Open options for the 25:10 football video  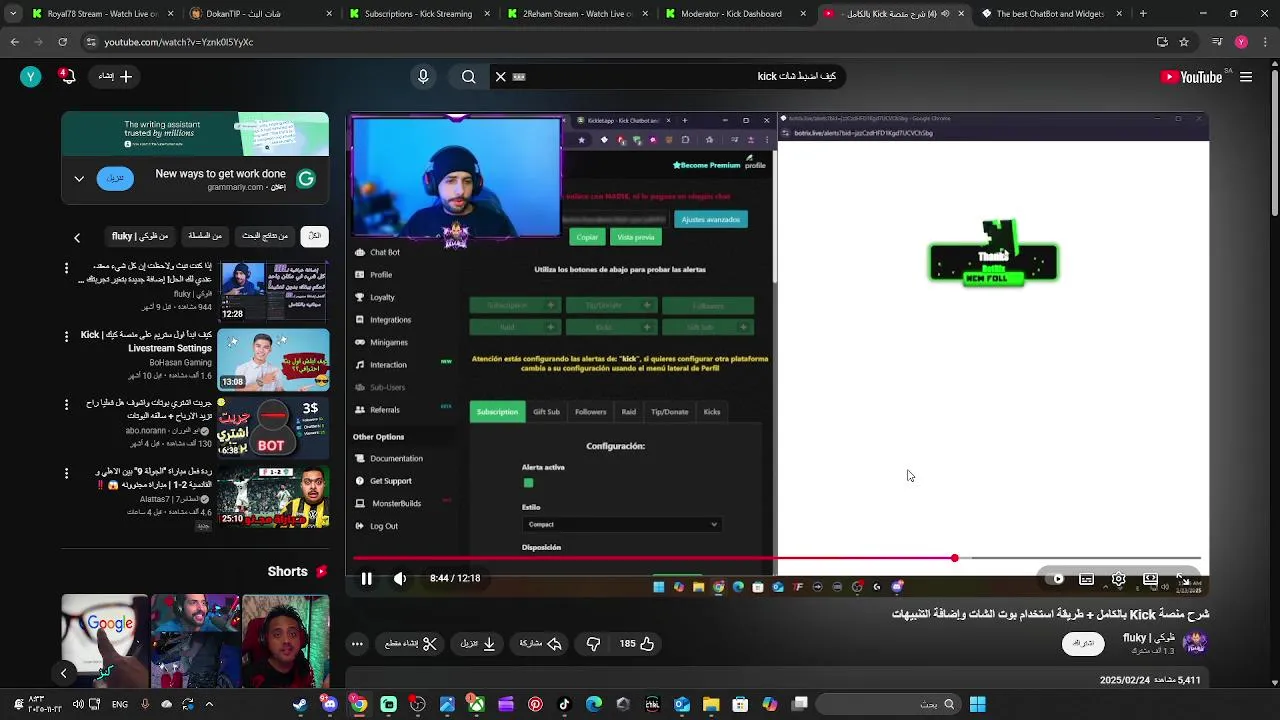[67, 472]
